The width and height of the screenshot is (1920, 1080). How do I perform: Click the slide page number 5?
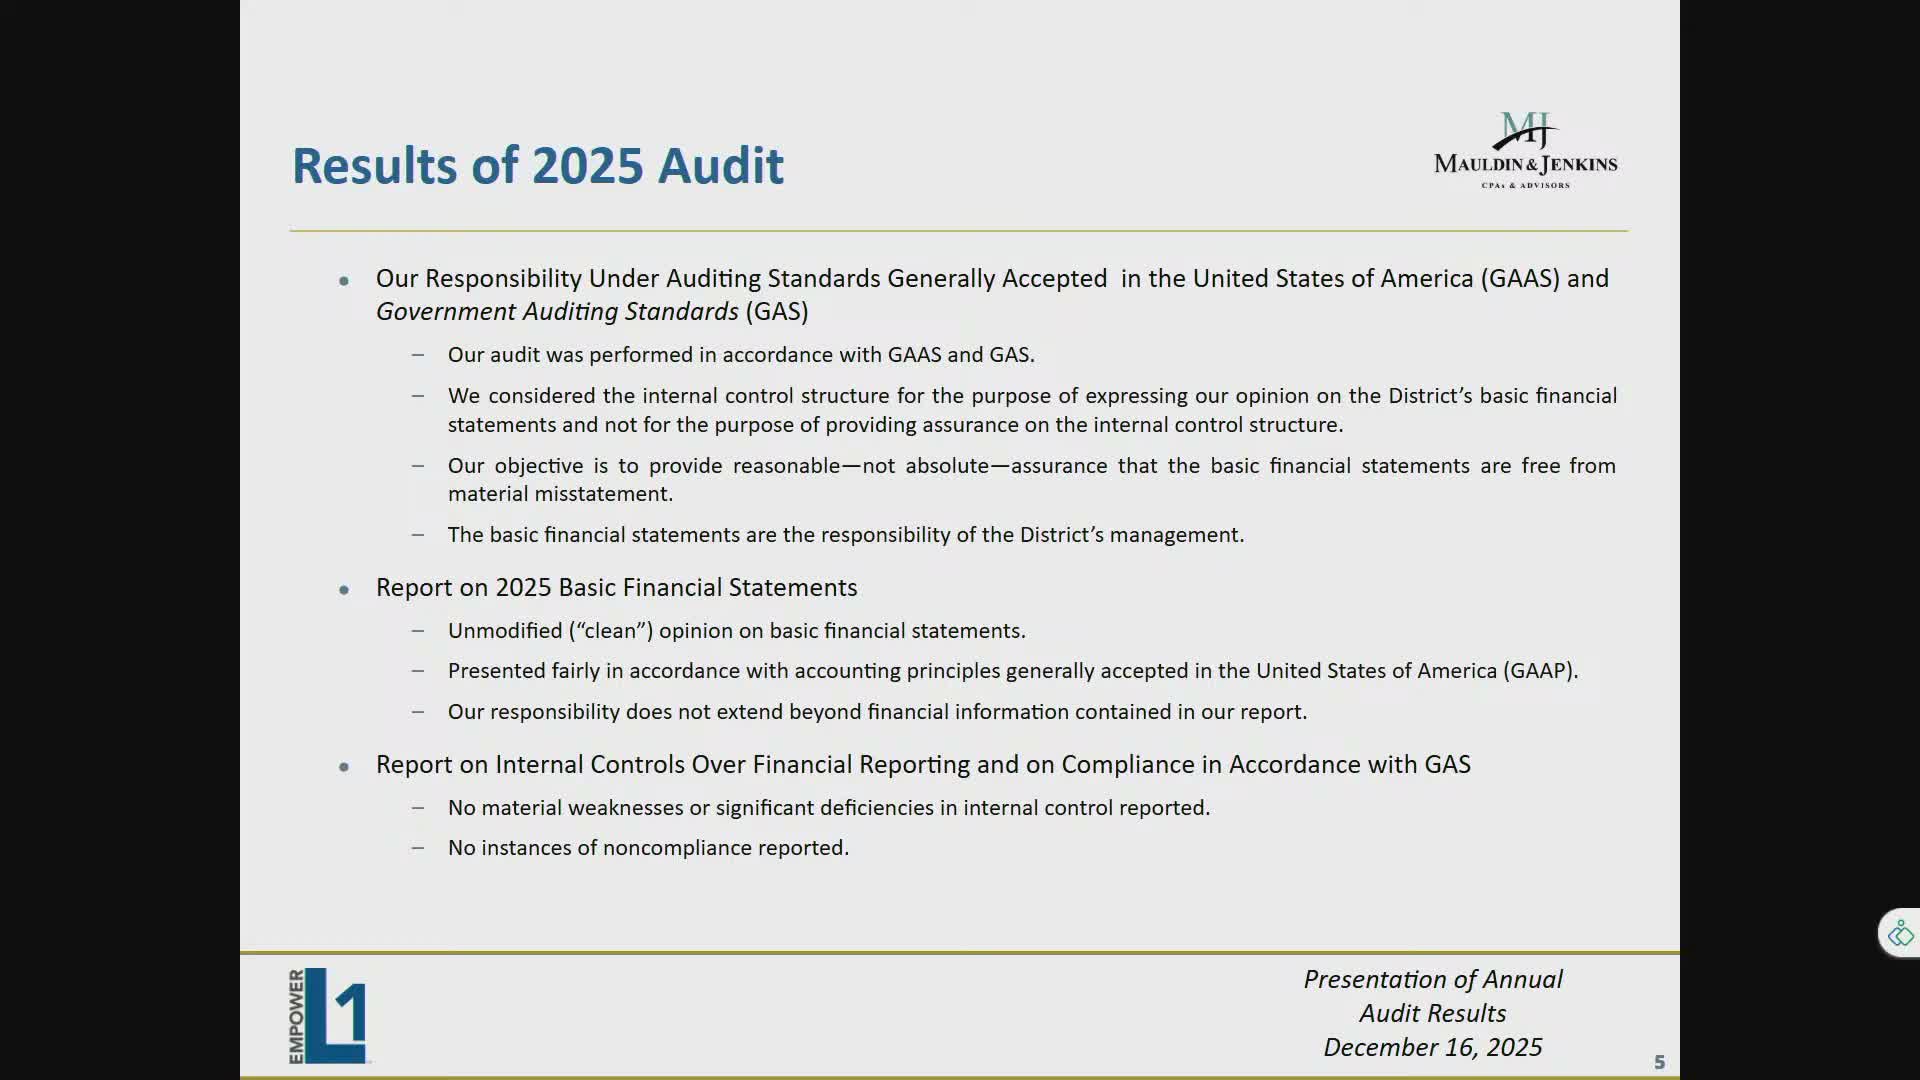point(1659,1062)
